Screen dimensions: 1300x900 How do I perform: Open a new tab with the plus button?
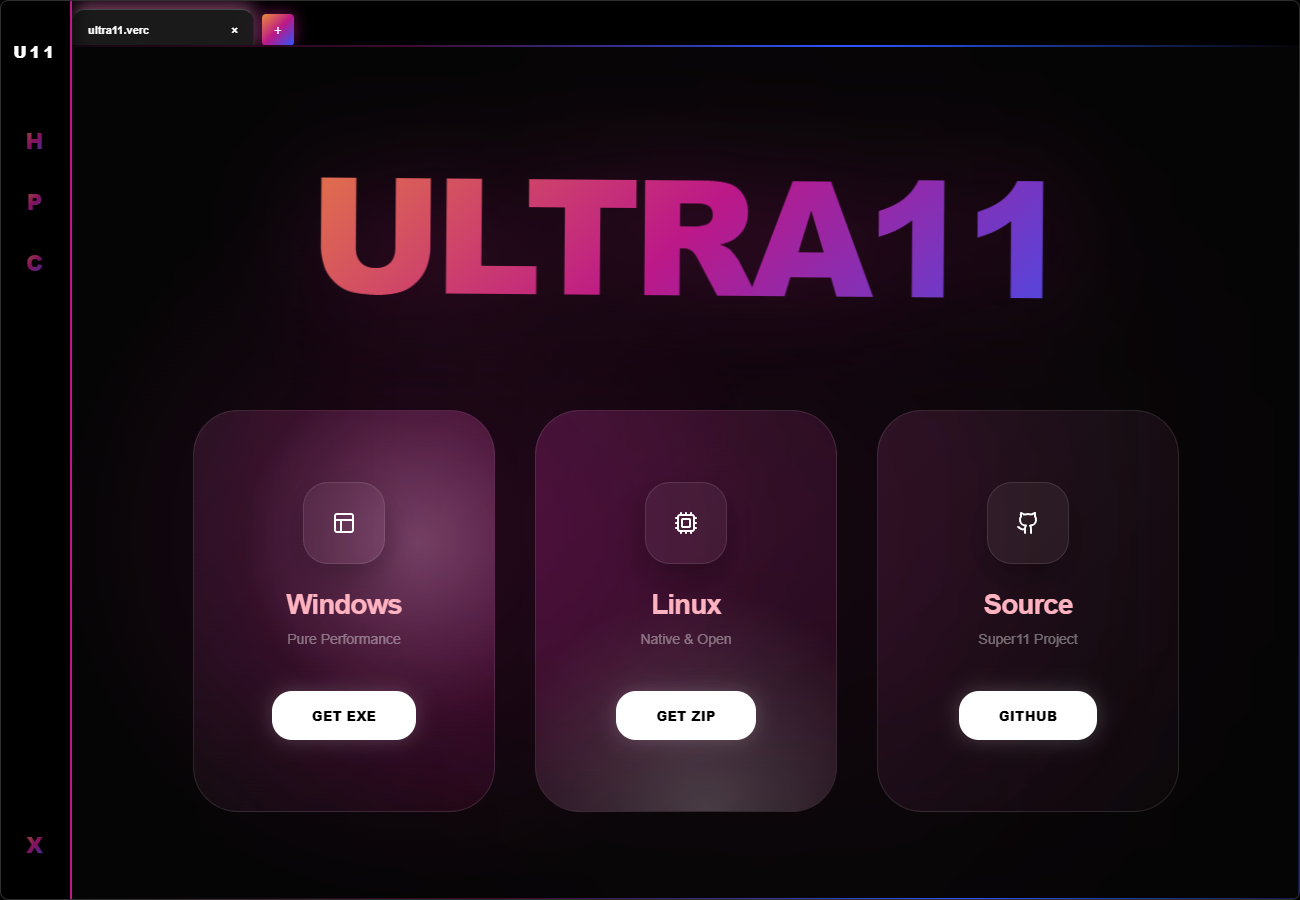coord(277,29)
